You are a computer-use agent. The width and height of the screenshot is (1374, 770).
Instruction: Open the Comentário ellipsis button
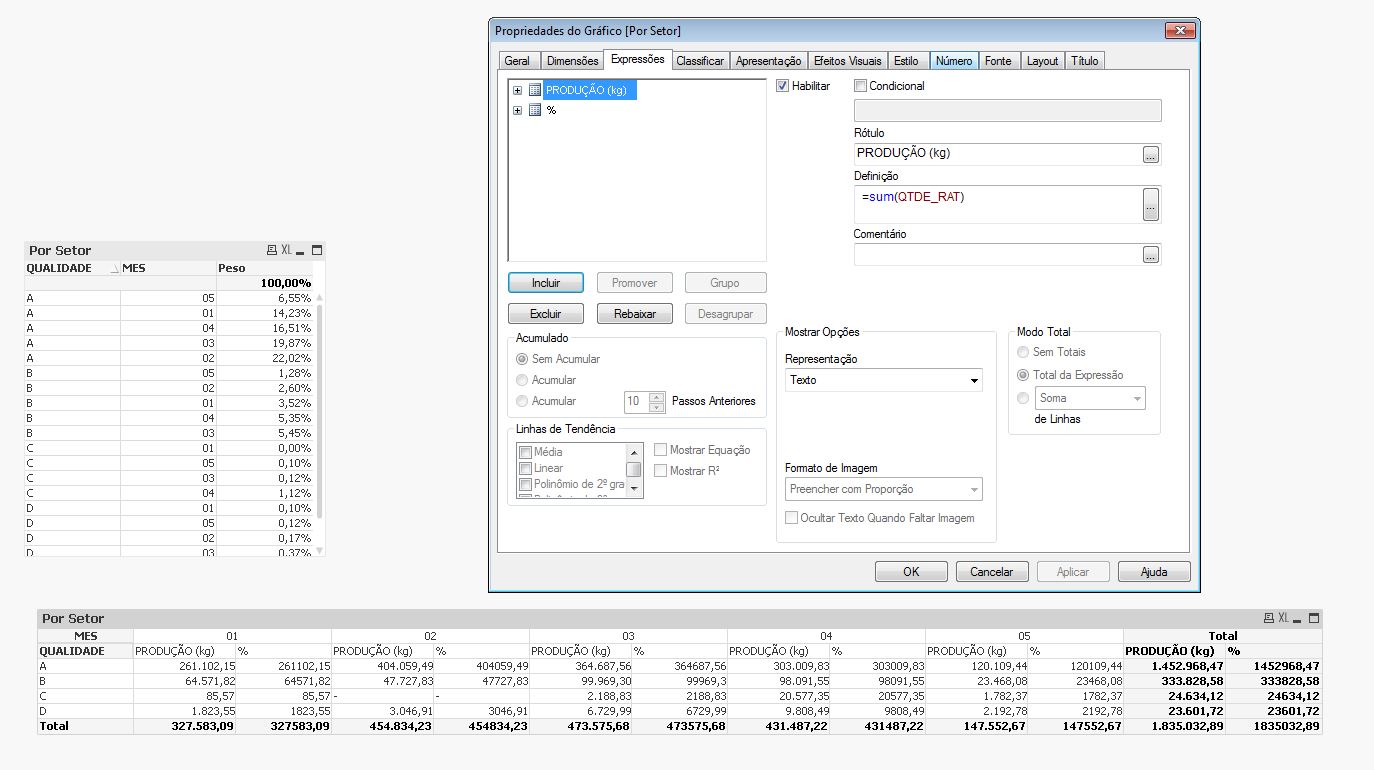click(1151, 255)
